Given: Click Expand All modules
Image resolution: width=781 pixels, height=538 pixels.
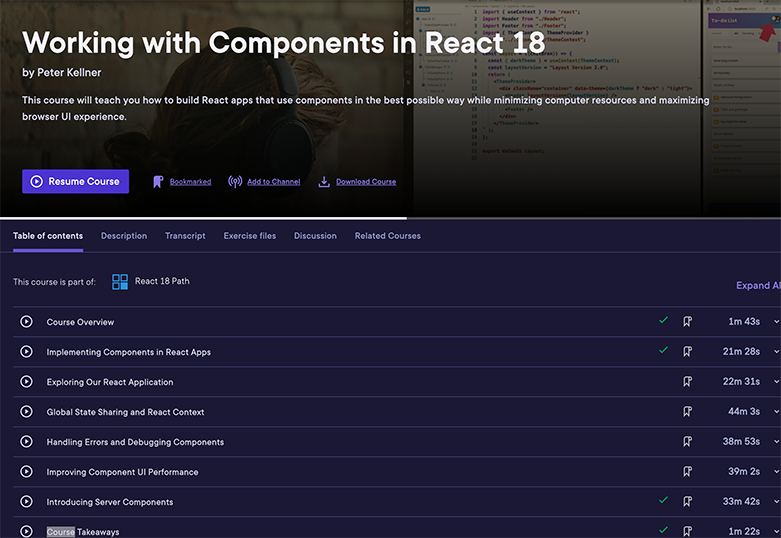Looking at the screenshot, I should [758, 285].
